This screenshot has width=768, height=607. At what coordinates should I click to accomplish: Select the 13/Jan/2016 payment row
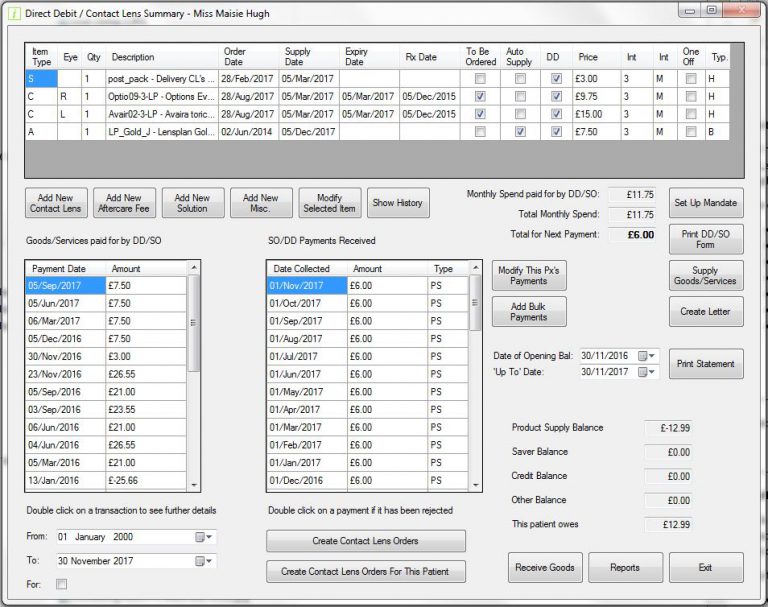point(106,481)
